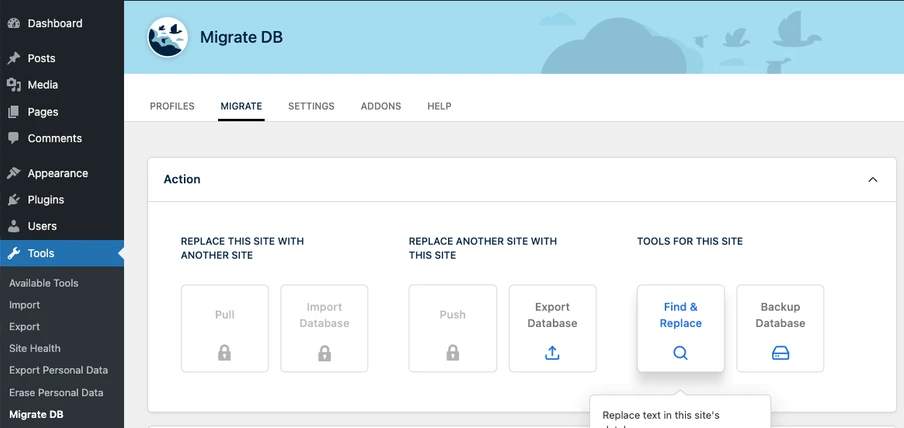Choose the Export Database action label
This screenshot has width=904, height=428.
(552, 315)
